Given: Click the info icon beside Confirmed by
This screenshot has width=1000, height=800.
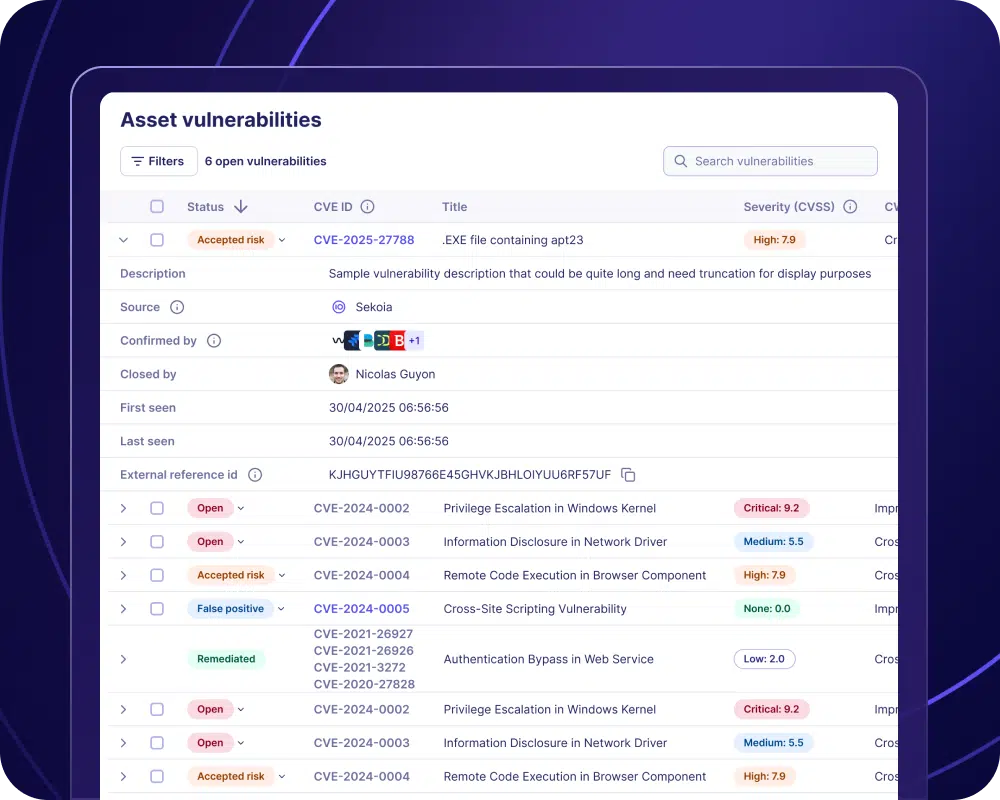Looking at the screenshot, I should (213, 341).
